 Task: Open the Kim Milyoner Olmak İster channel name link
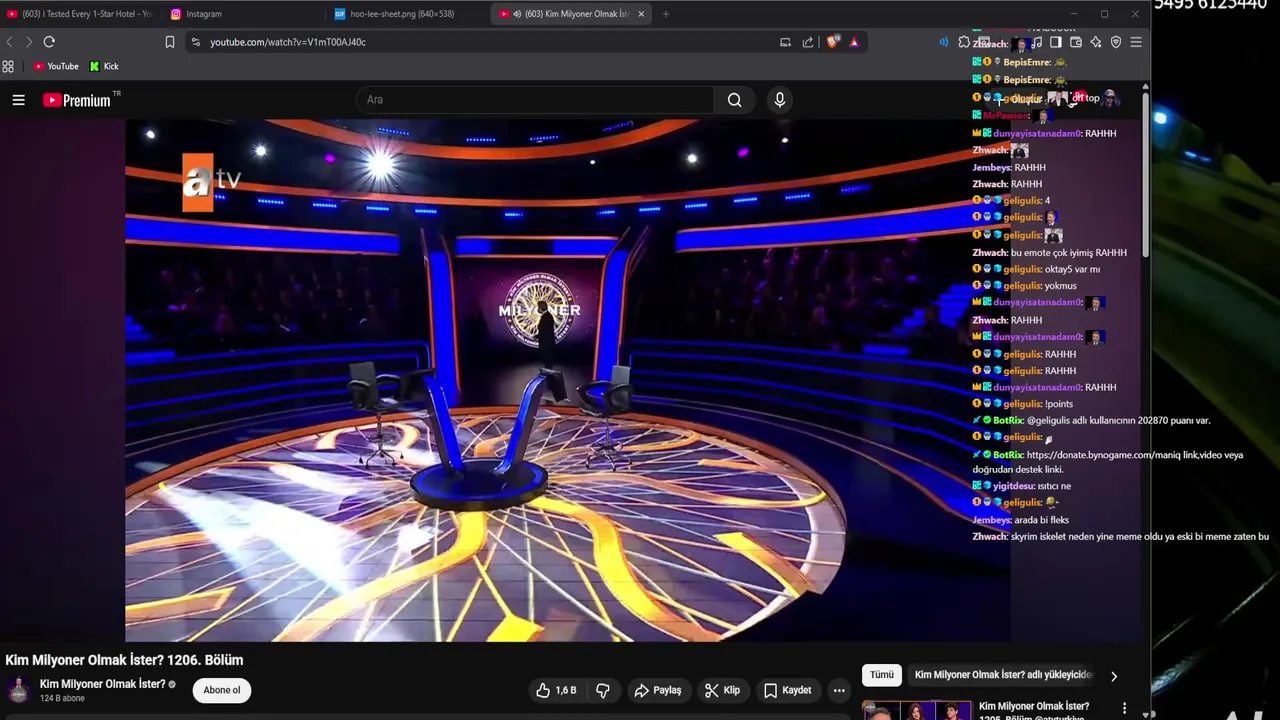point(102,684)
